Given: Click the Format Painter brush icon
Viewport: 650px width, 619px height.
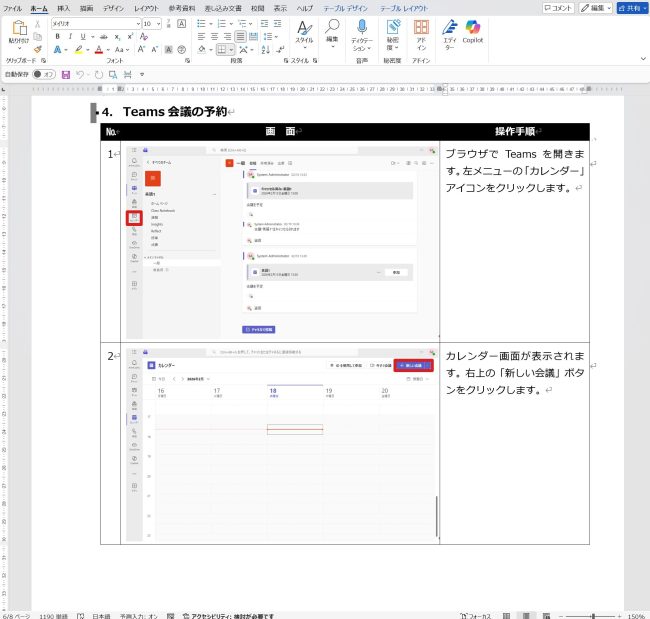Looking at the screenshot, I should [x=37, y=47].
